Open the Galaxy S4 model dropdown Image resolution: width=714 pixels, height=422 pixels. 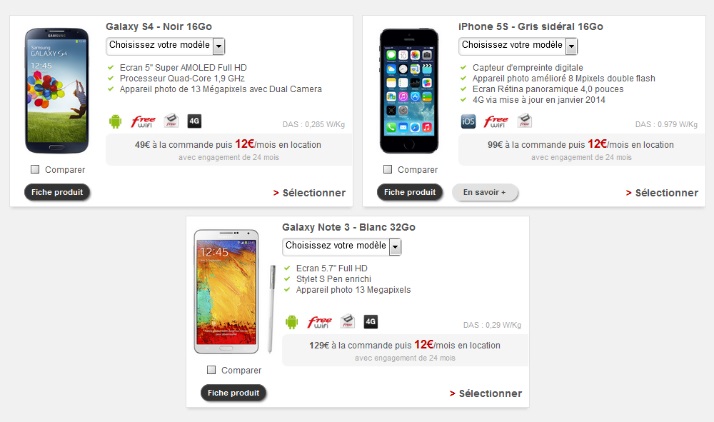pos(166,46)
